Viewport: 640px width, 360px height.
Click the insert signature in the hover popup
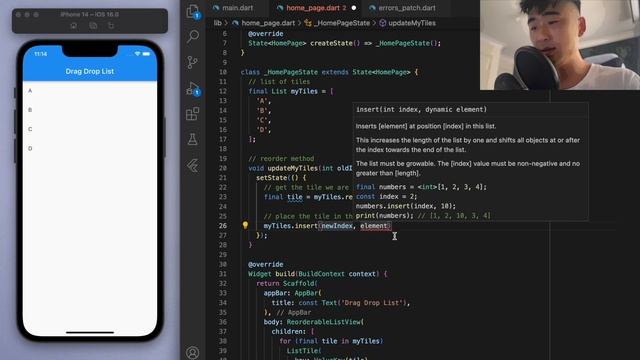421,109
